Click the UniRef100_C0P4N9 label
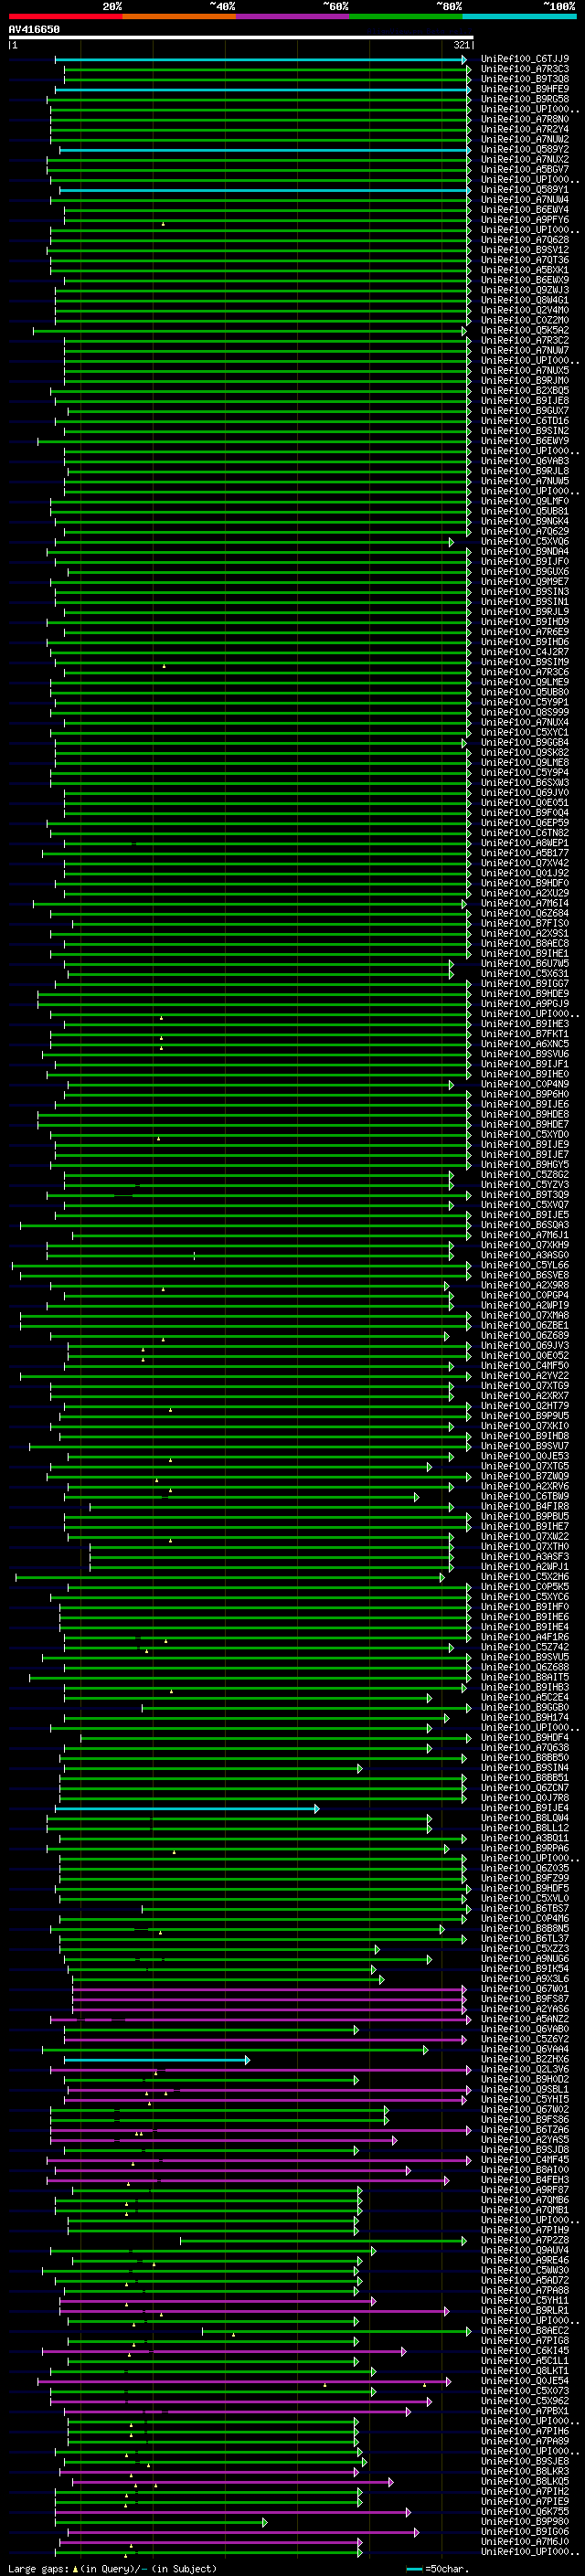Image resolution: width=585 pixels, height=2576 pixels. pyautogui.click(x=525, y=1084)
